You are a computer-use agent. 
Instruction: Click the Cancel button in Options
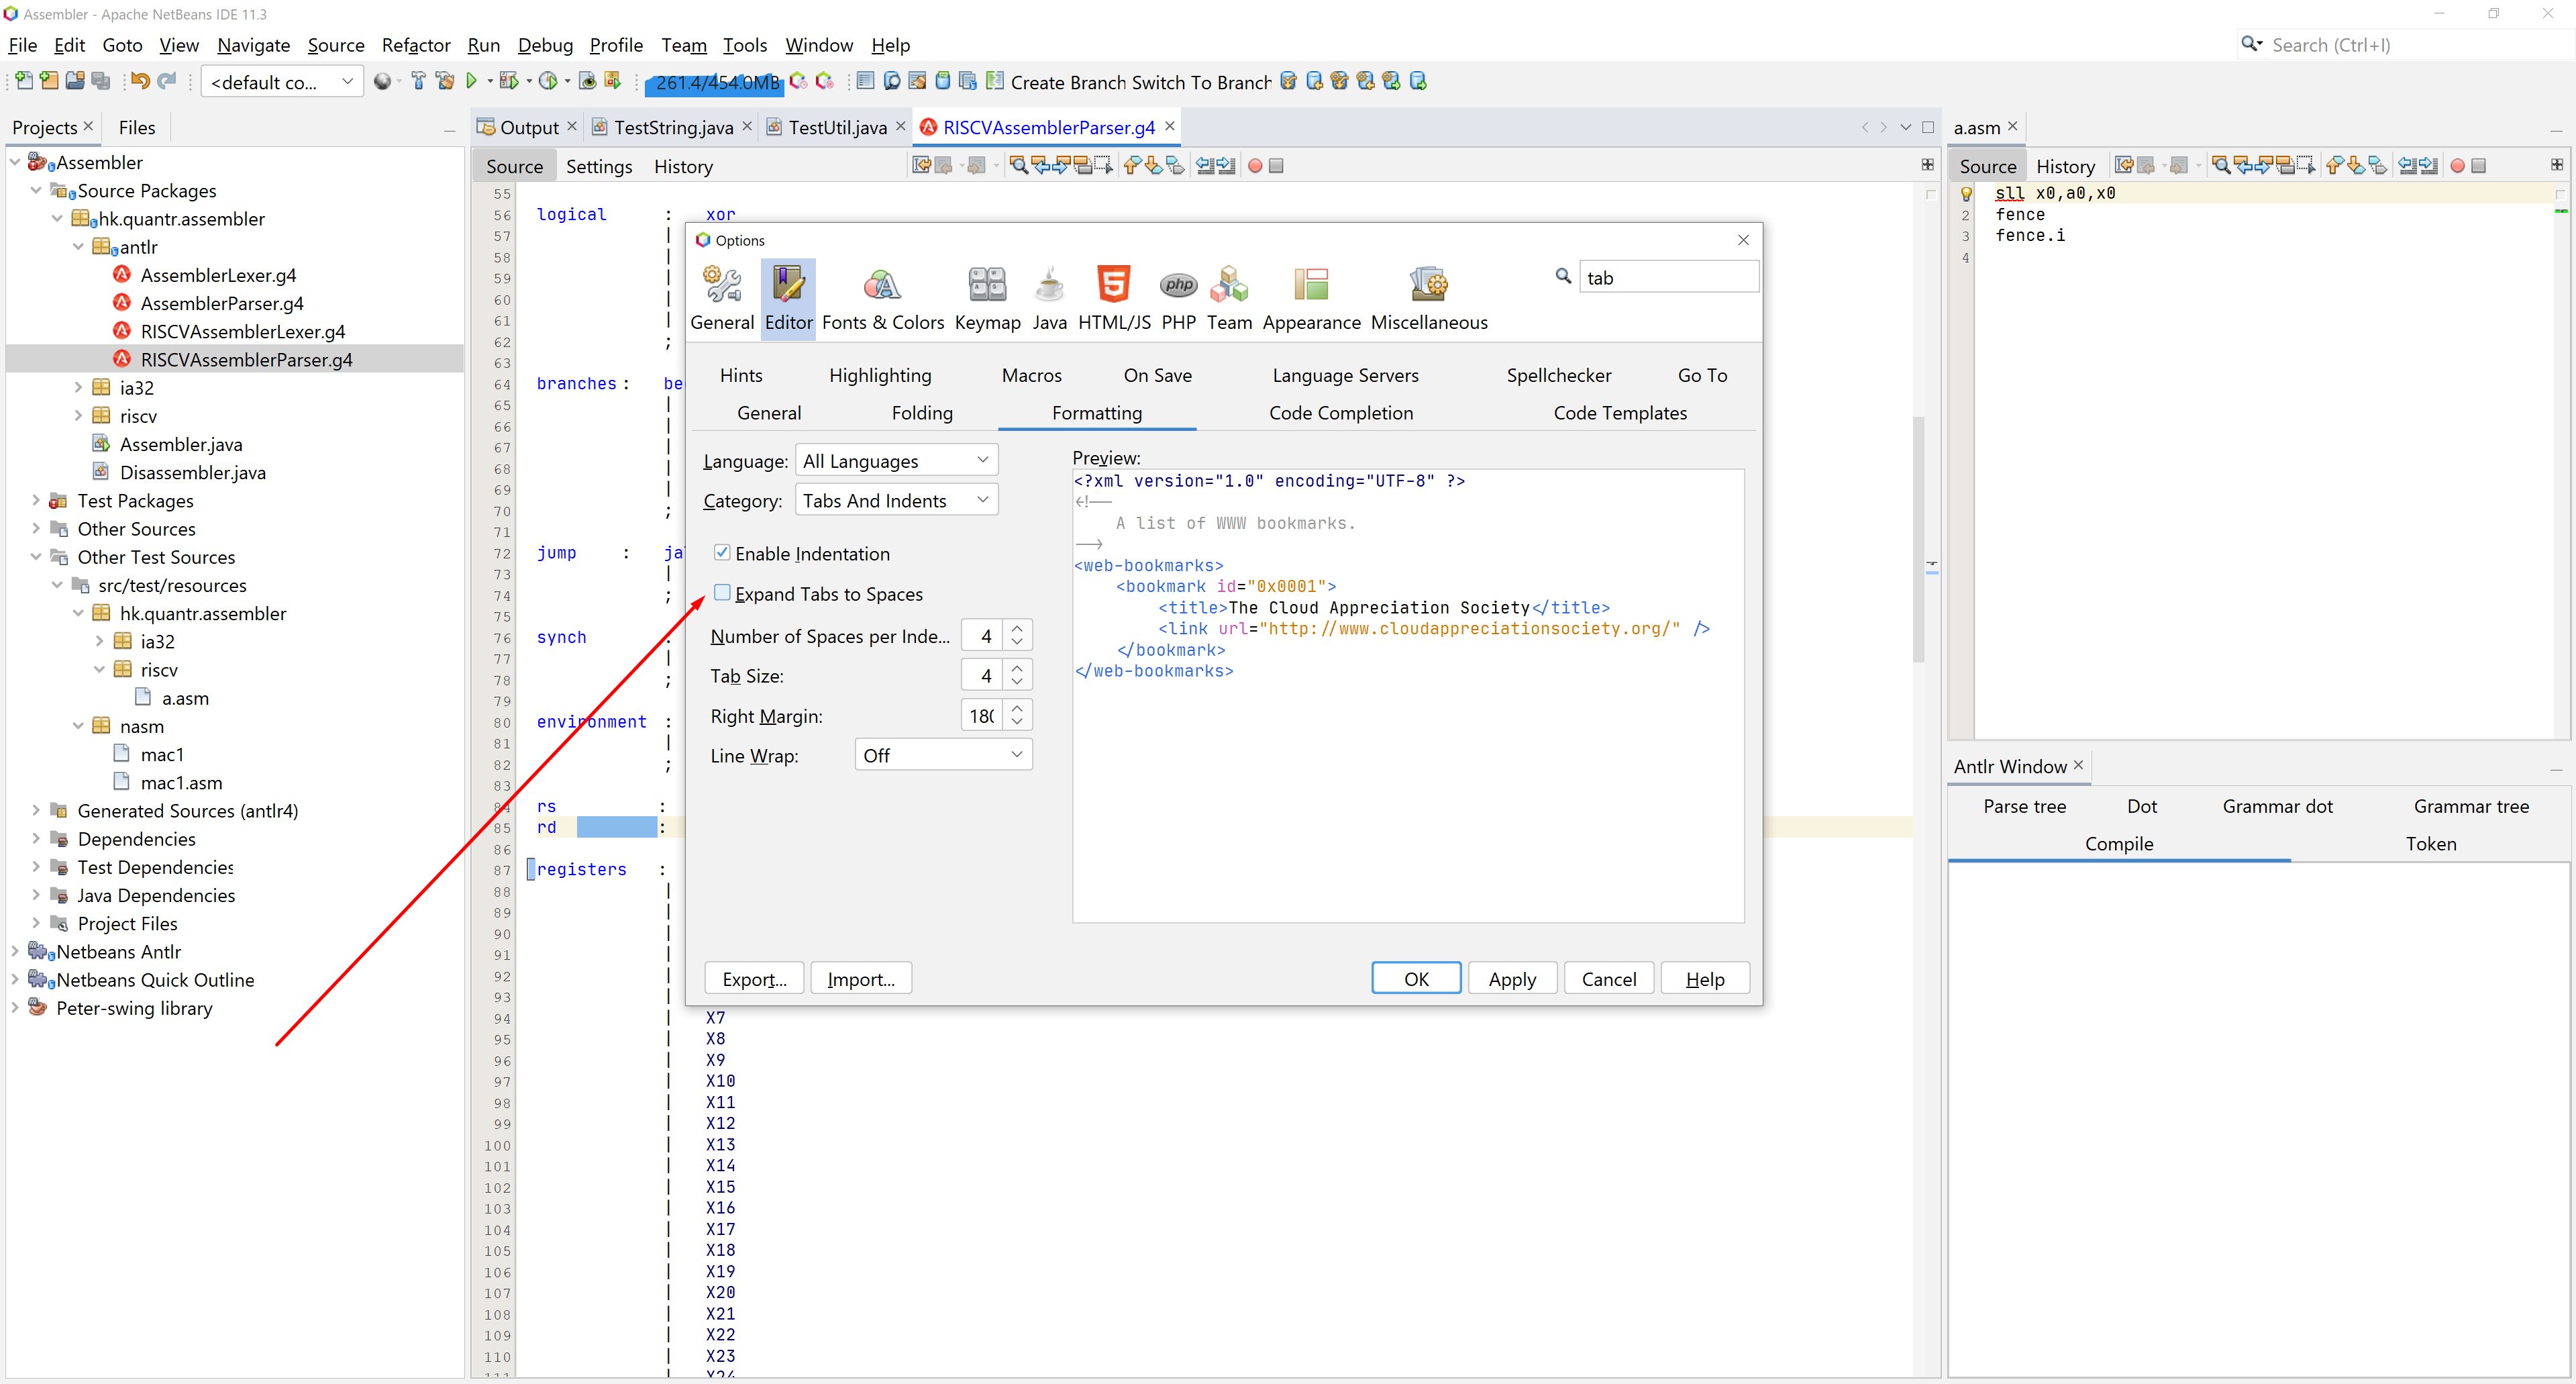[1608, 978]
